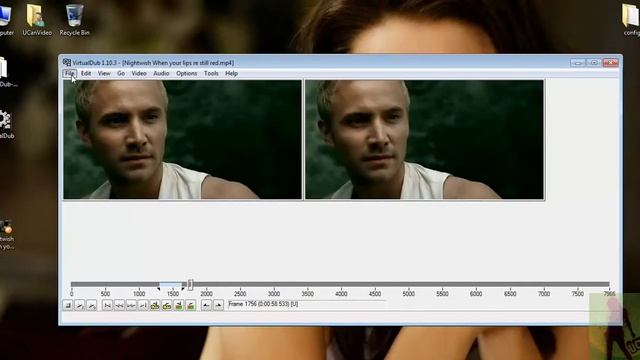Set the mark-out selection end
640x360 pixels.
[x=218, y=305]
